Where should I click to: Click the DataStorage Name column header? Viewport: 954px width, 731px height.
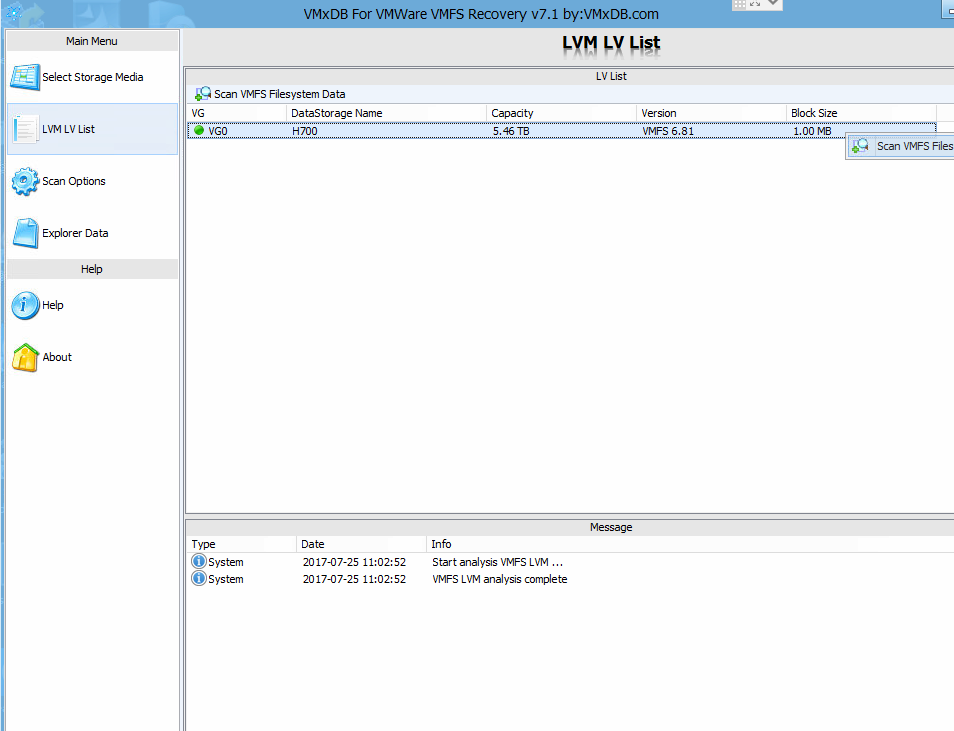[x=386, y=113]
